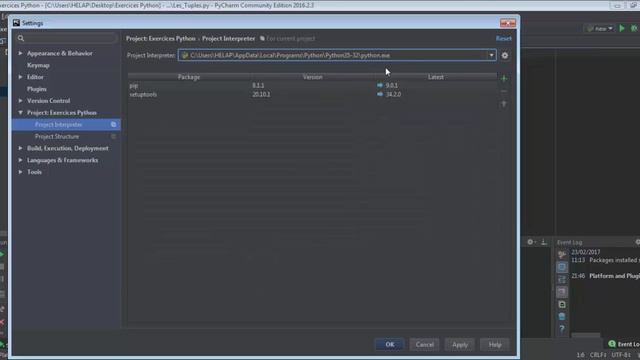
Task: Click the Apply button
Action: pos(460,344)
